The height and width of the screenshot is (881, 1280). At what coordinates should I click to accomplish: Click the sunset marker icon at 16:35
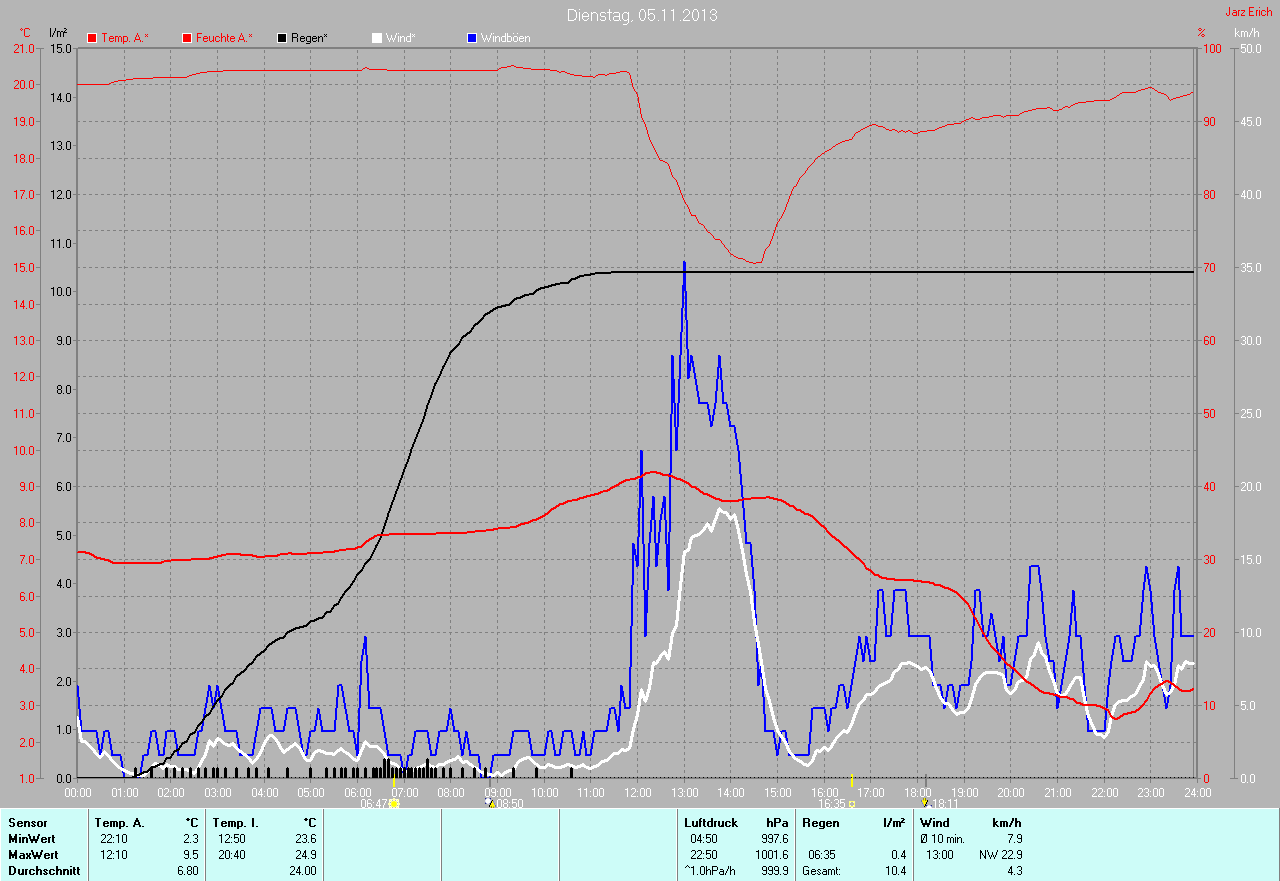[852, 803]
